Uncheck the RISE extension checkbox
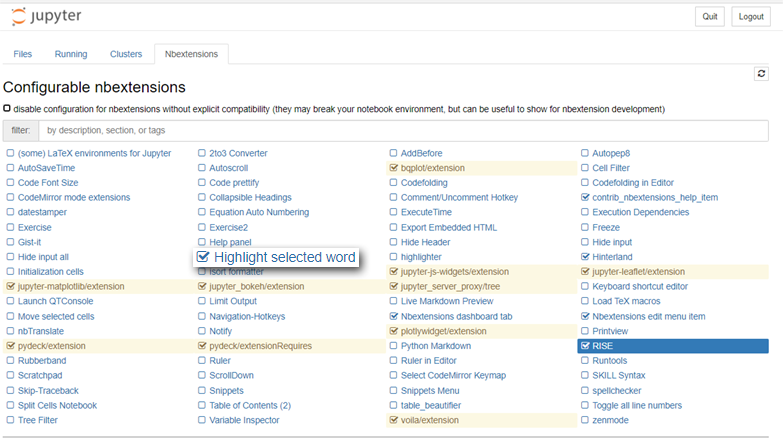Viewport: 783px width, 442px height. (x=585, y=346)
